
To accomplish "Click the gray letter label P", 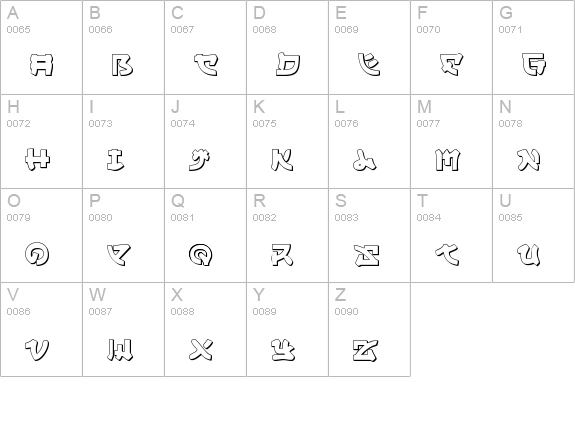I will (95, 201).
